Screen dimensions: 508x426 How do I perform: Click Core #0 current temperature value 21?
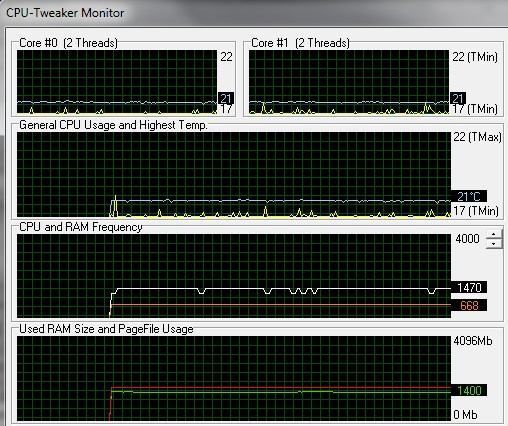226,98
